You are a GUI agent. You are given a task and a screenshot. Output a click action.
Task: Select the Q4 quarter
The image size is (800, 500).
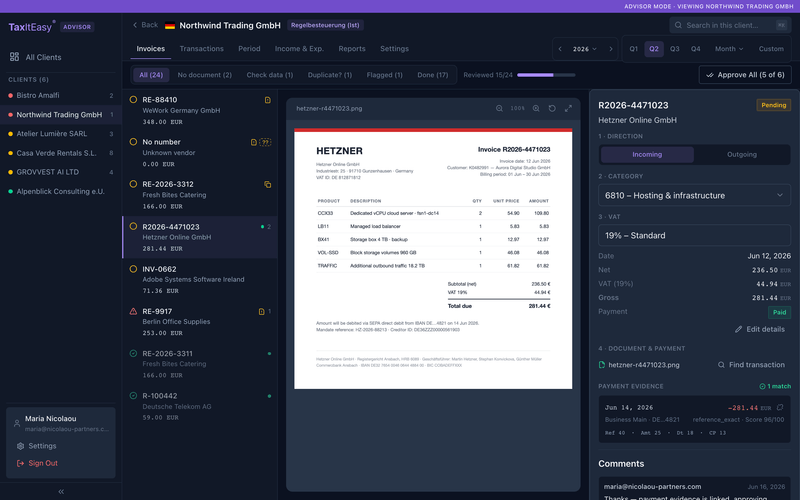[x=695, y=49]
